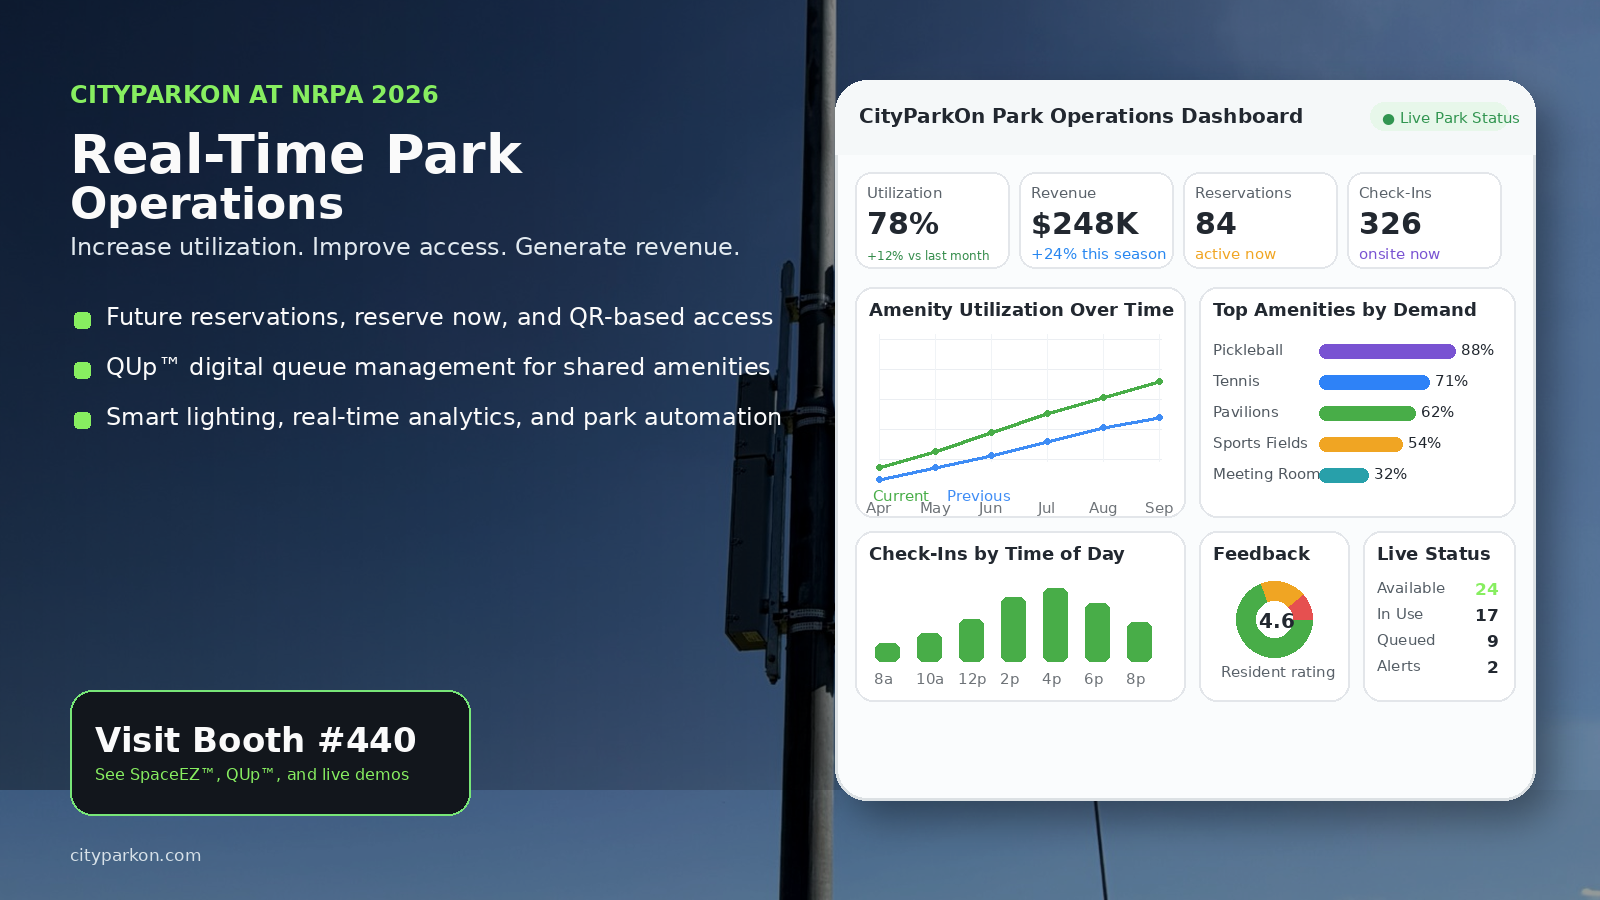Image resolution: width=1600 pixels, height=900 pixels.
Task: Click the 8p check-ins bar
Action: [1139, 642]
